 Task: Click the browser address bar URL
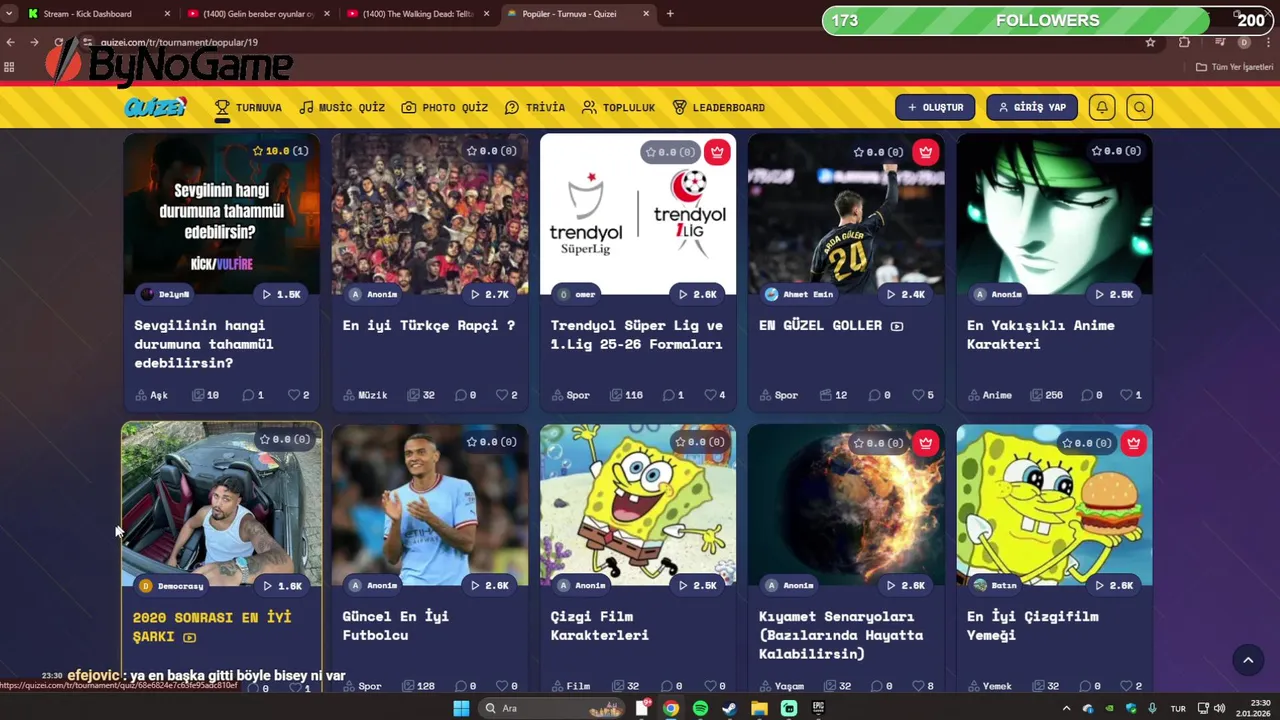pos(179,42)
